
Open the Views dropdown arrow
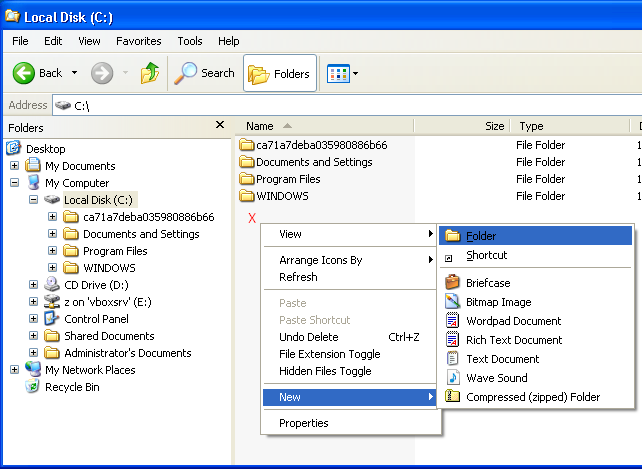(x=355, y=74)
